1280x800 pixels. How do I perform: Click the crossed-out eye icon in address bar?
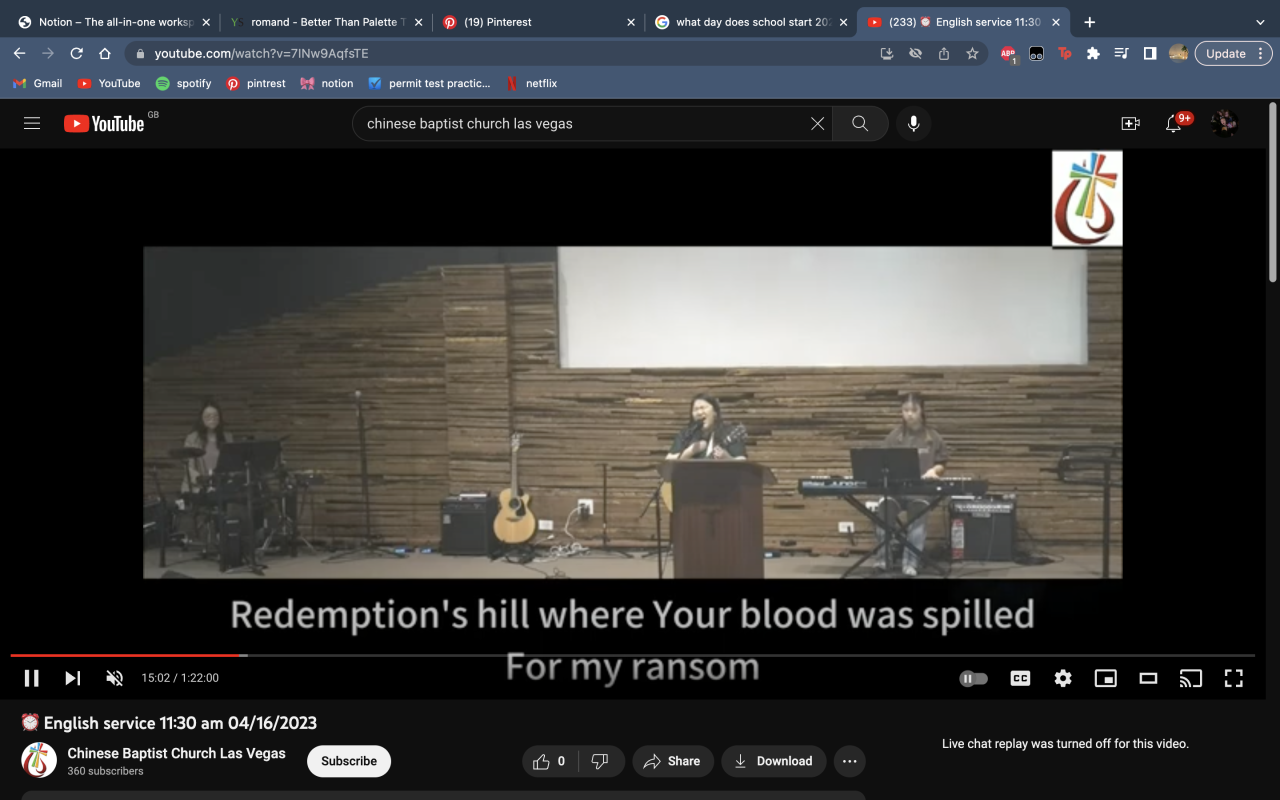tap(915, 53)
